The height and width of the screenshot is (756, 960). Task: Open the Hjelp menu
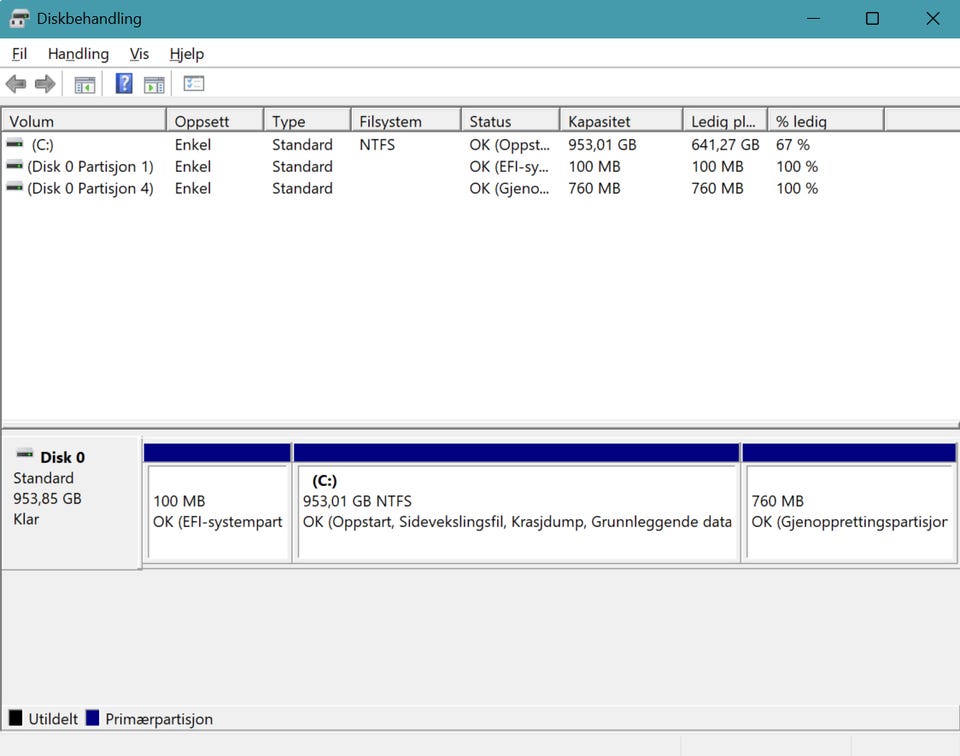186,54
